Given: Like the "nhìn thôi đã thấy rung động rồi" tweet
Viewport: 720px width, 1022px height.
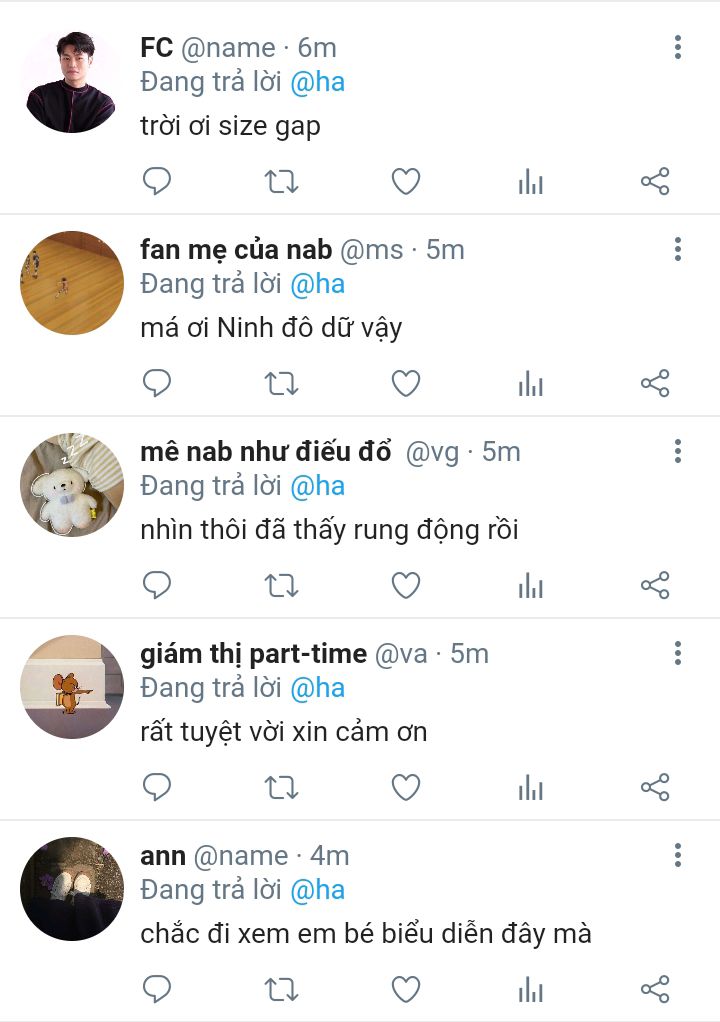Looking at the screenshot, I should (x=405, y=585).
